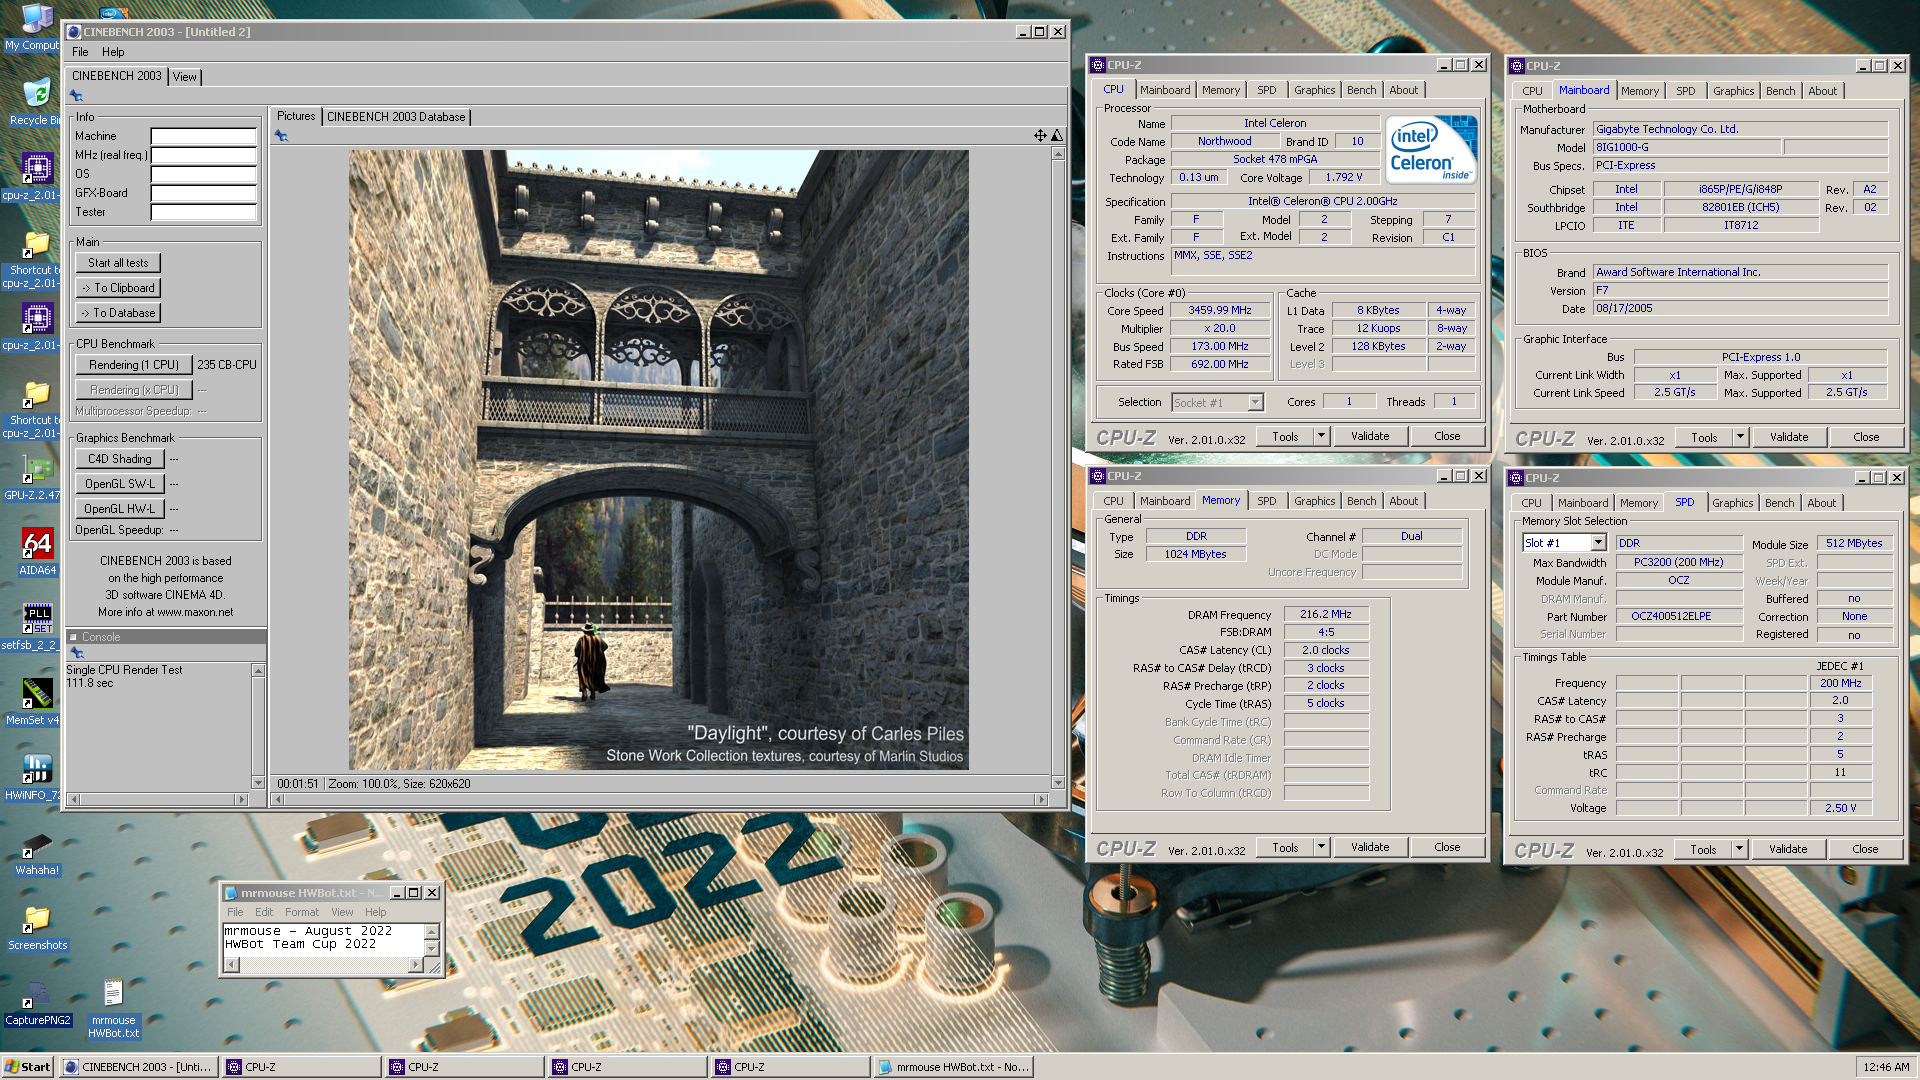The height and width of the screenshot is (1080, 1920).
Task: Open the Edit menu in Notepad
Action: 264,912
